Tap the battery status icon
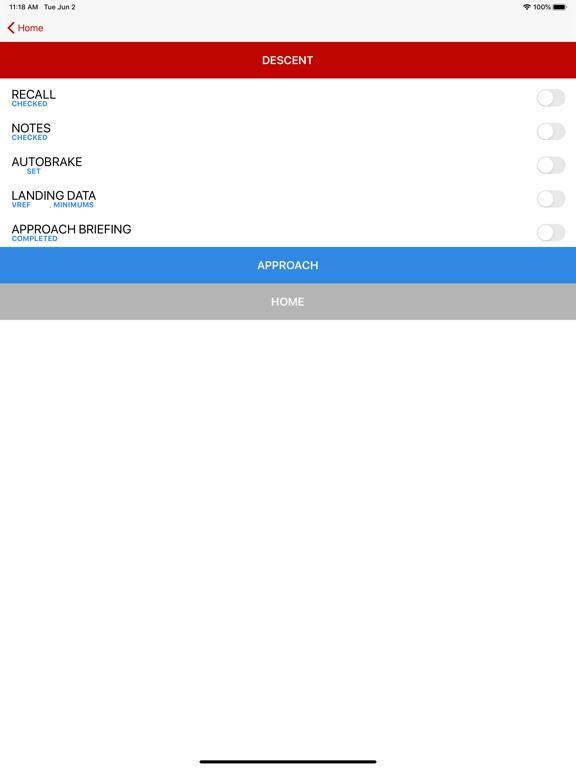The image size is (576, 768). [x=560, y=7]
